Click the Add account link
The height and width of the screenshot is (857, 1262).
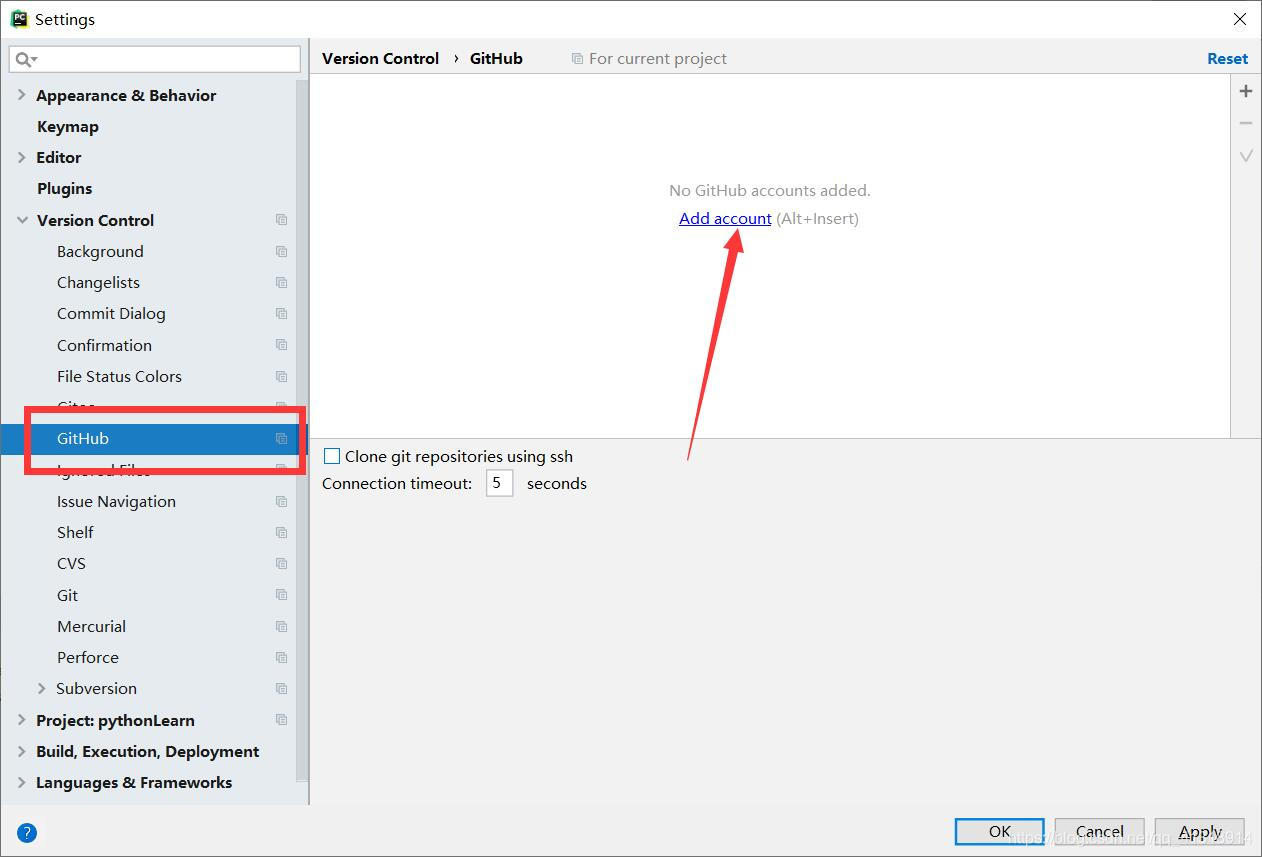pos(725,218)
